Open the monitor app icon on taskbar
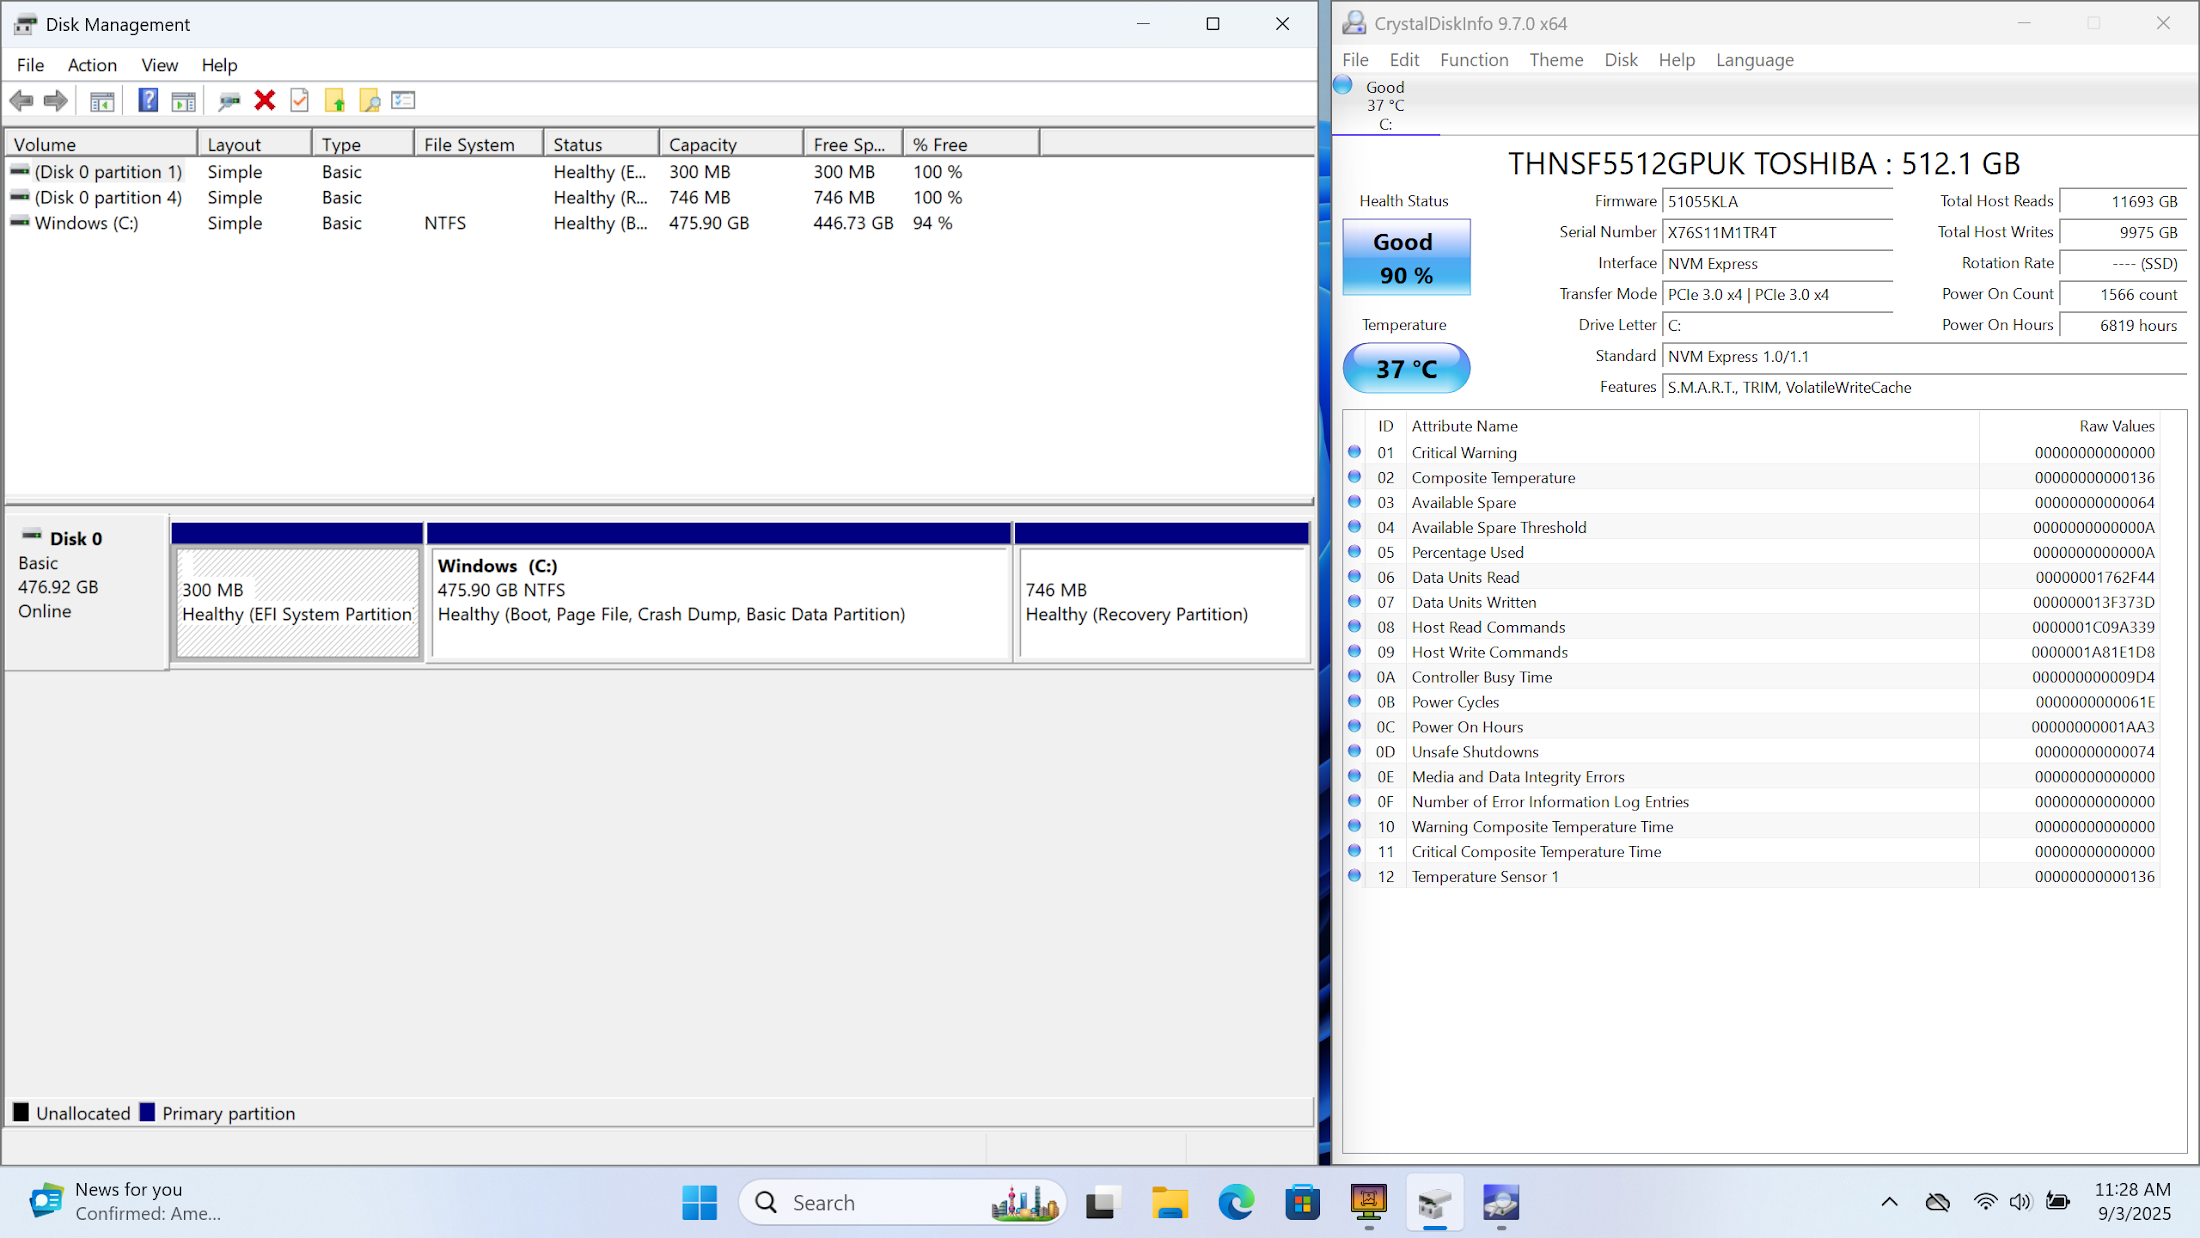This screenshot has width=2200, height=1238. [1369, 1202]
